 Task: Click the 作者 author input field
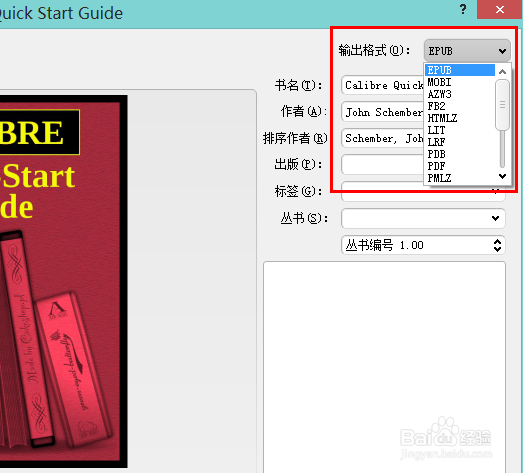point(383,112)
